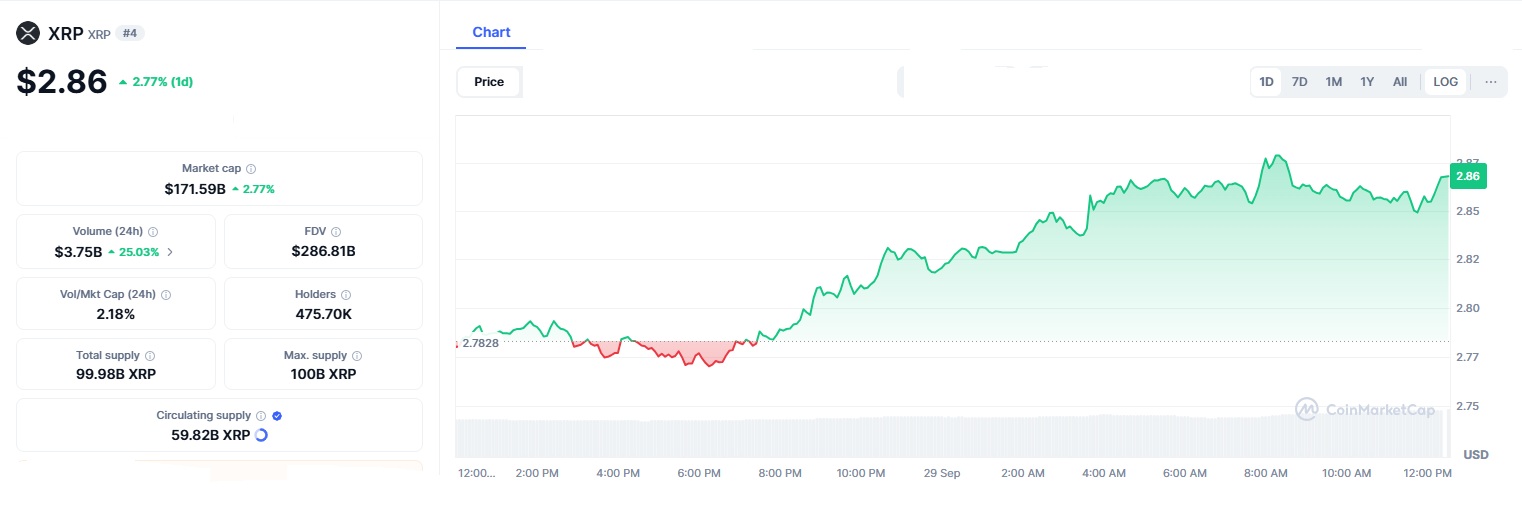
Task: Select the Price chart view tab
Action: (489, 82)
